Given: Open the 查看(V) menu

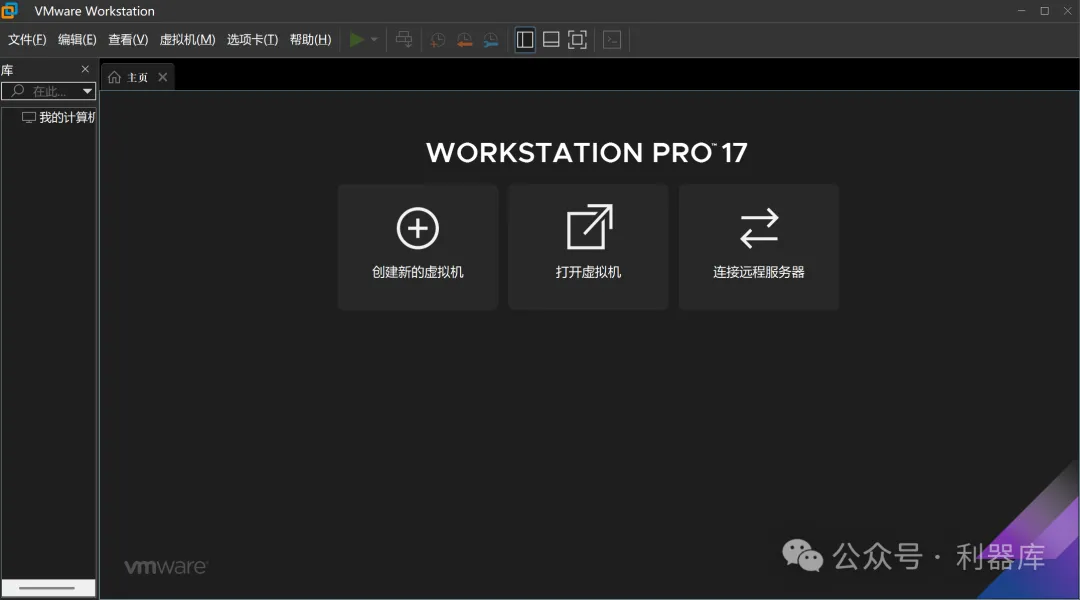Looking at the screenshot, I should 128,40.
